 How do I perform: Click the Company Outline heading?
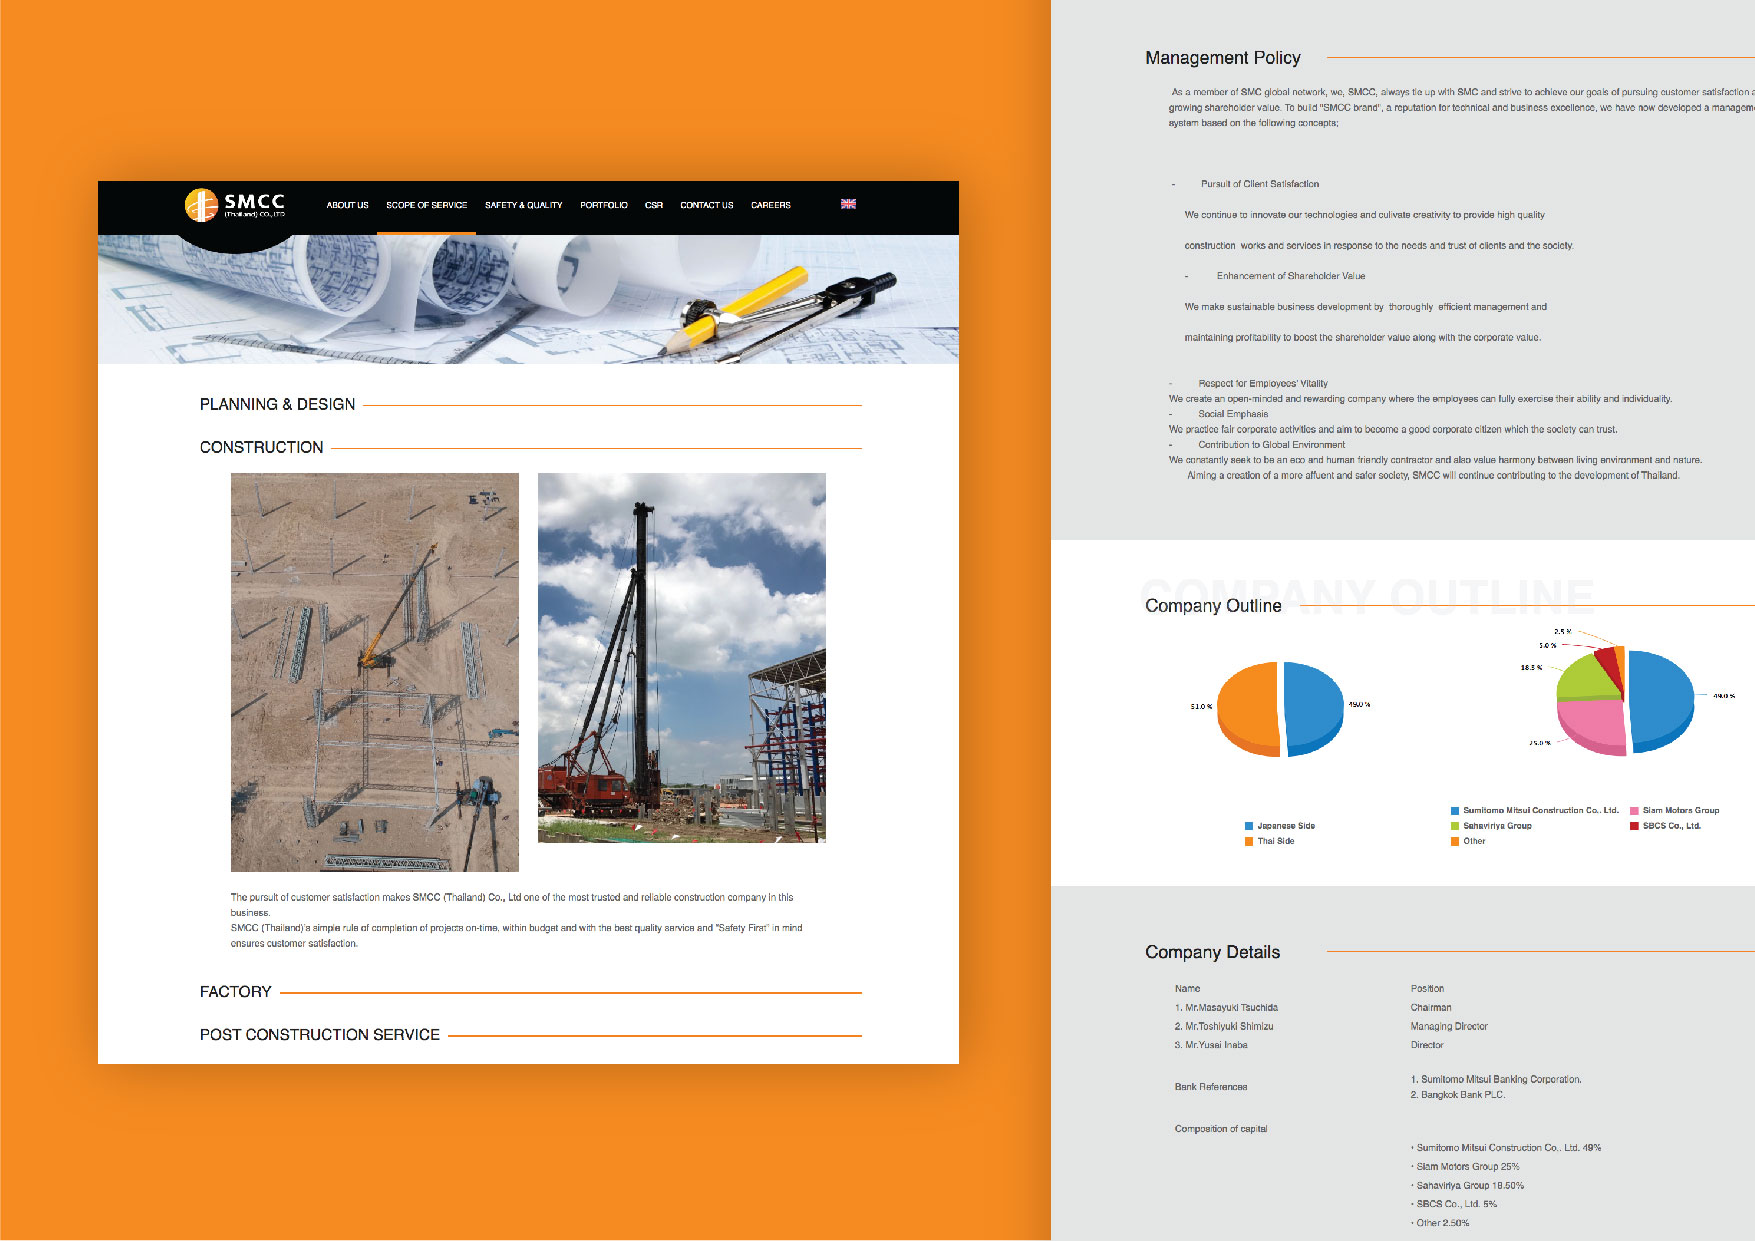coord(1213,606)
